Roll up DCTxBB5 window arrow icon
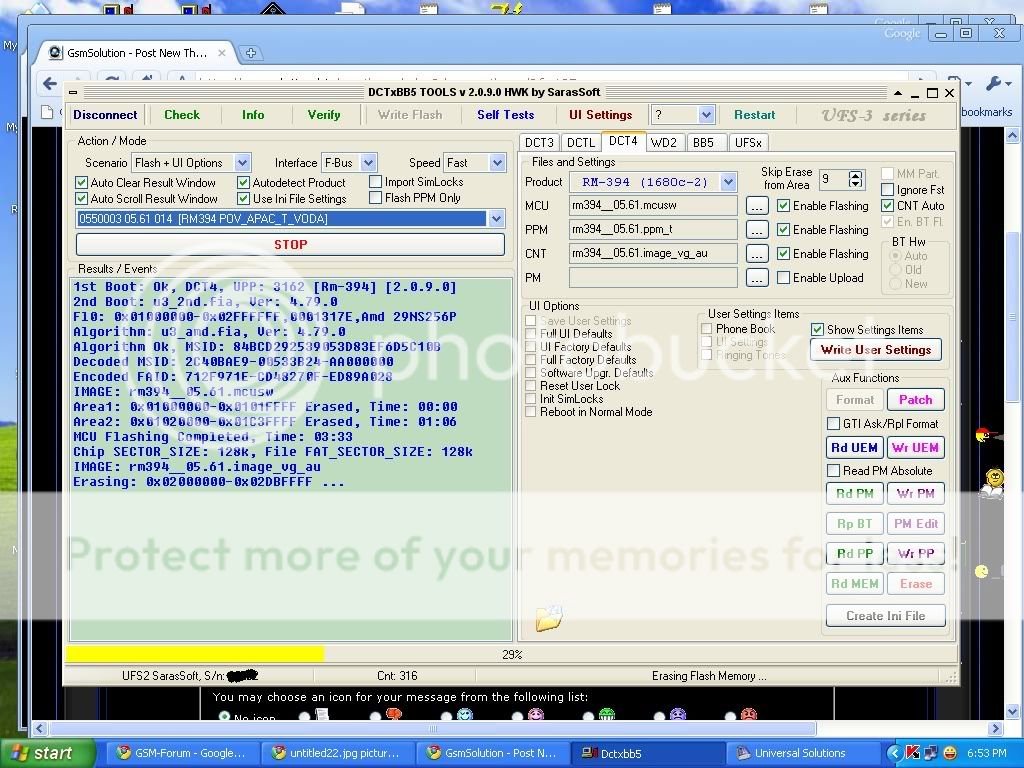Image resolution: width=1024 pixels, height=768 pixels. pos(898,93)
